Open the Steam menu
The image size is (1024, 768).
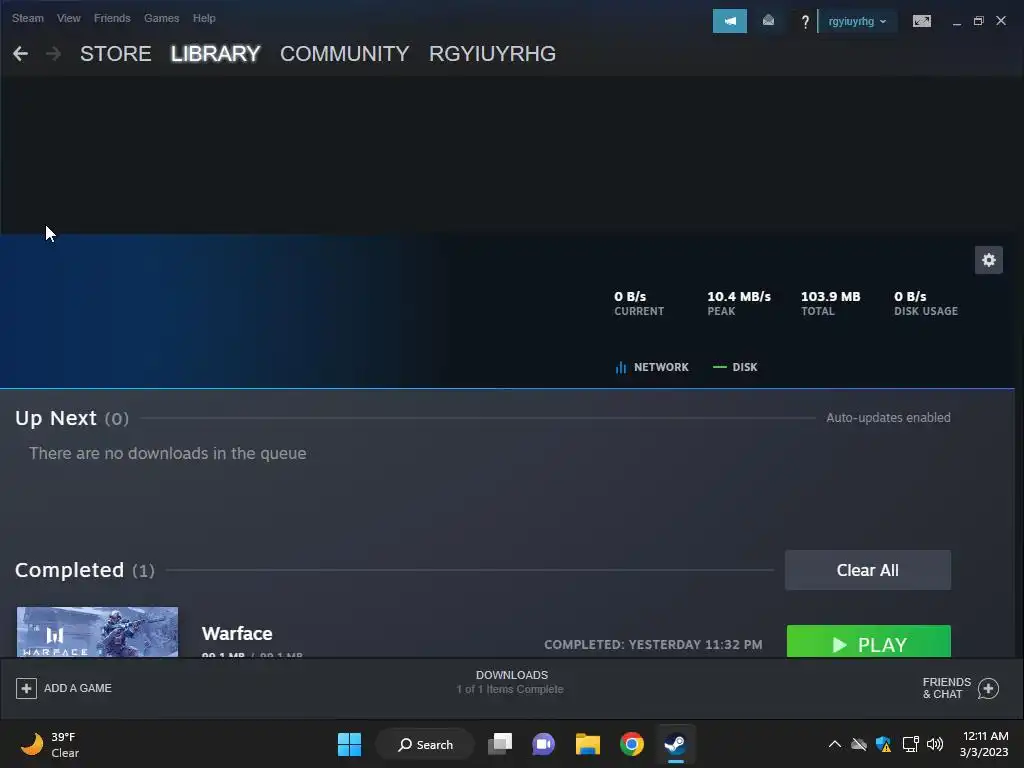(x=27, y=18)
